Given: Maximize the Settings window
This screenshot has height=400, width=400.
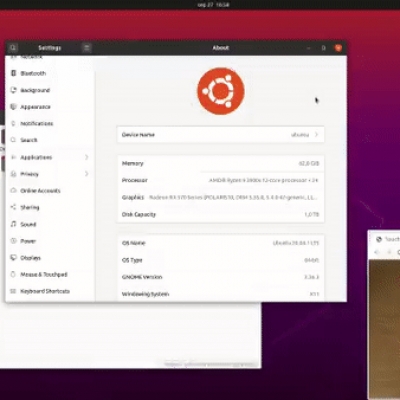Looking at the screenshot, I should [x=323, y=48].
